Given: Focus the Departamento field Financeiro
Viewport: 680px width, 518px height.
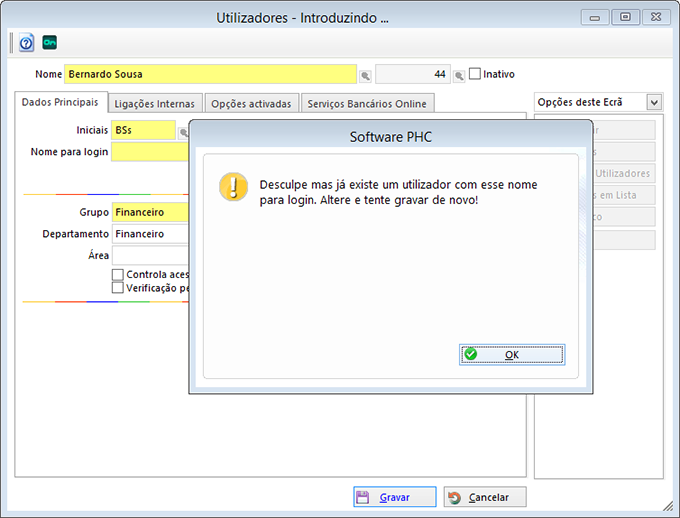Looking at the screenshot, I should pyautogui.click(x=150, y=234).
